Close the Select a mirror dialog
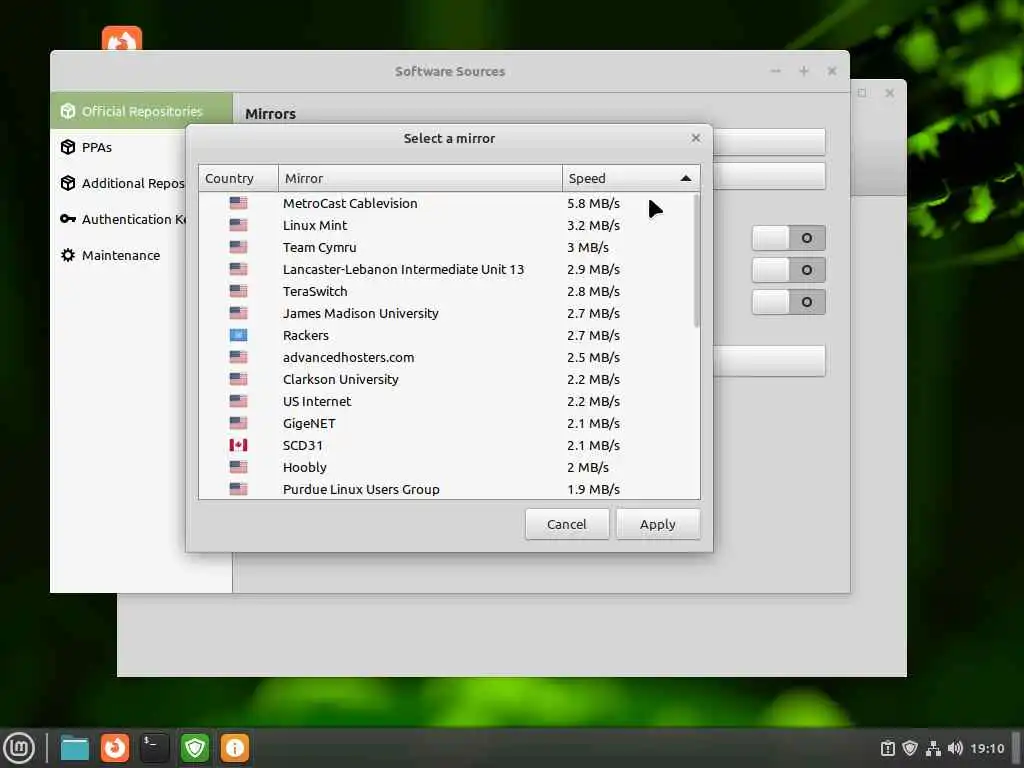 (696, 138)
